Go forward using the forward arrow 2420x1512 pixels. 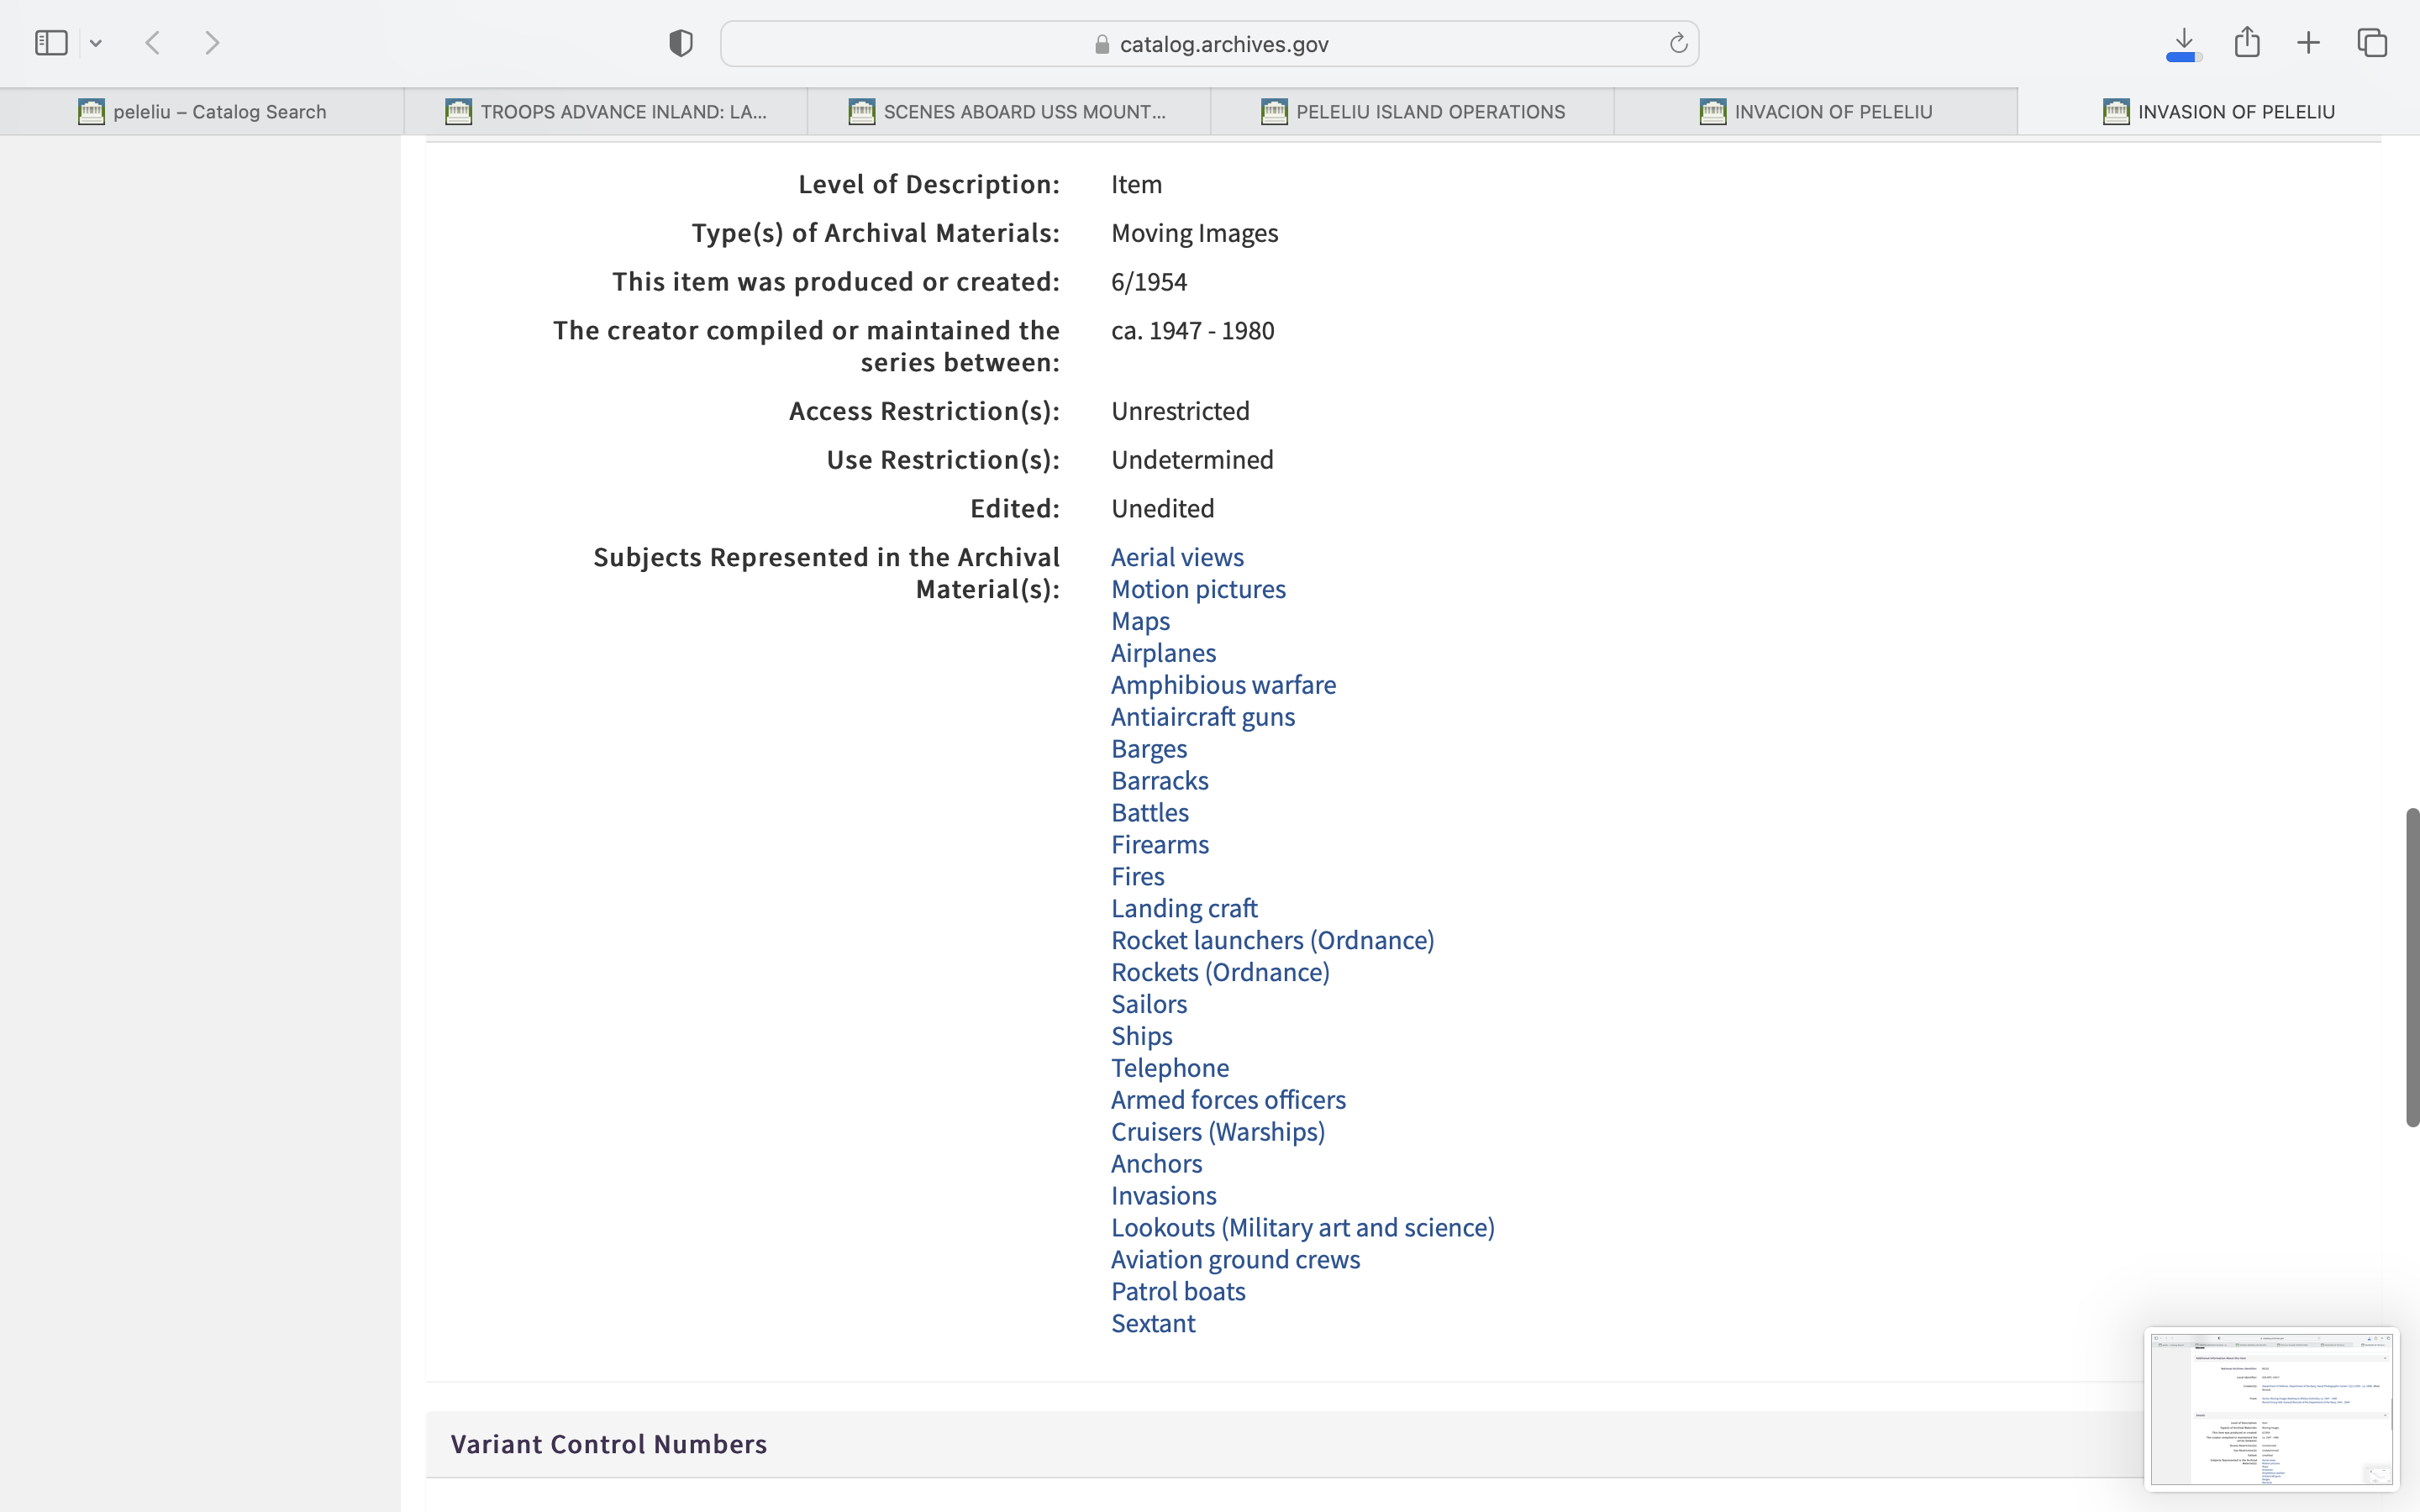click(x=212, y=43)
